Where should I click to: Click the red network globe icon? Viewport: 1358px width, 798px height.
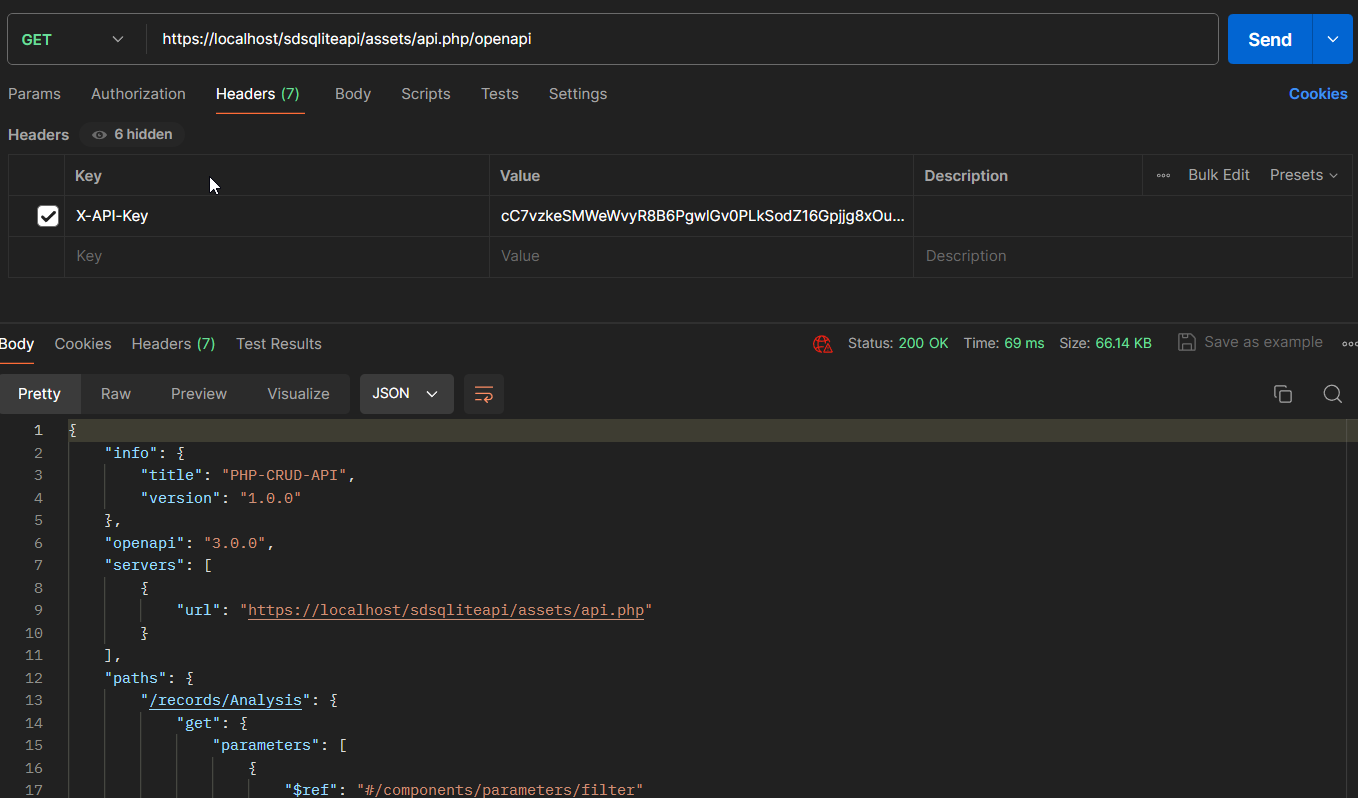tap(823, 344)
